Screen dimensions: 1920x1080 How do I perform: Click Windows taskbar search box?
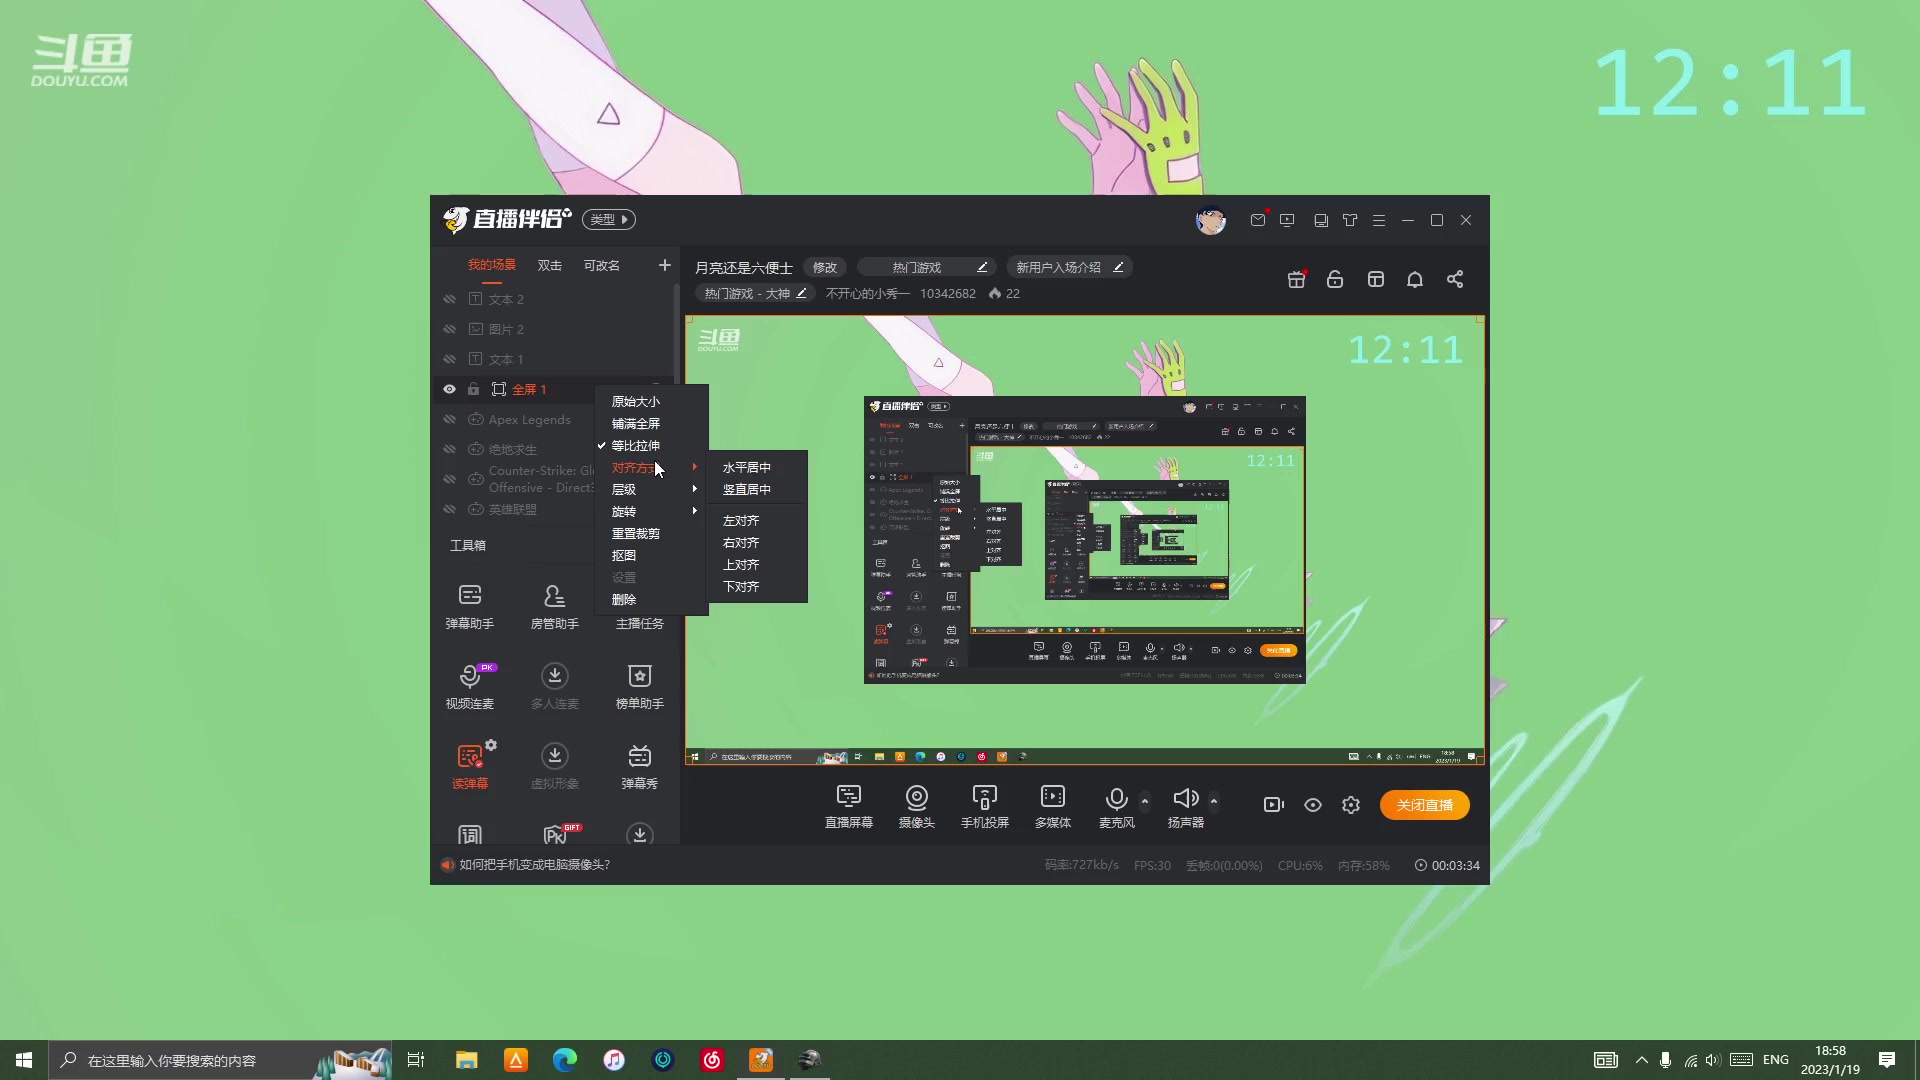point(220,1060)
